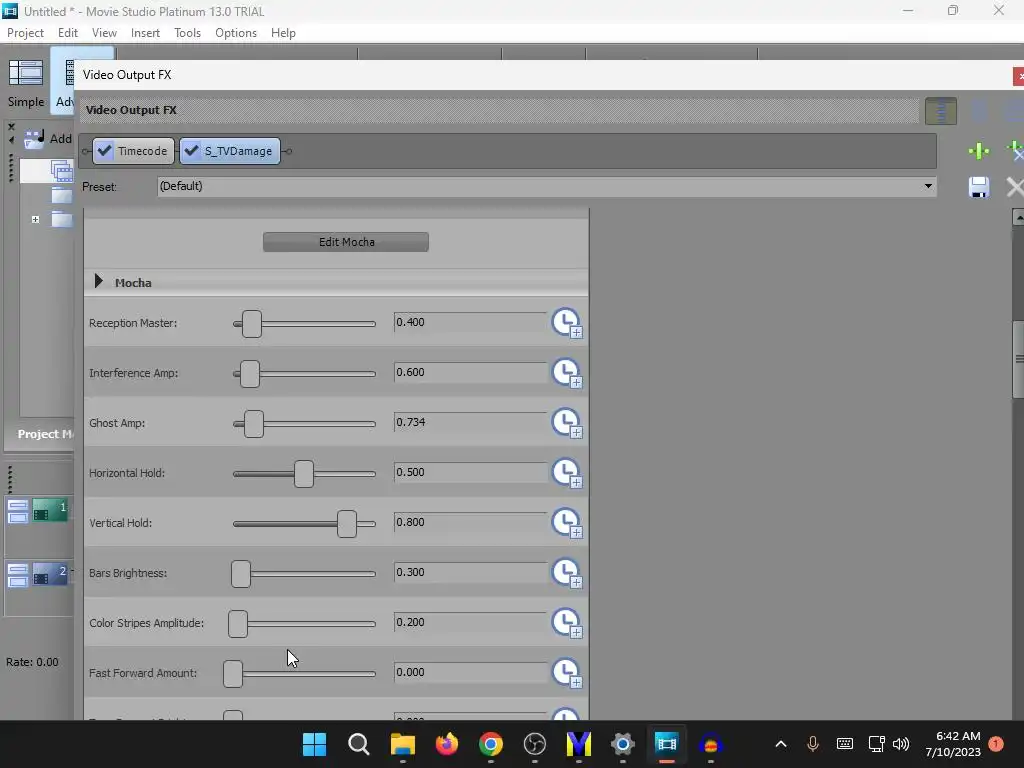The height and width of the screenshot is (768, 1024).
Task: Click the plug-in chain view toggle icon
Action: 941,111
